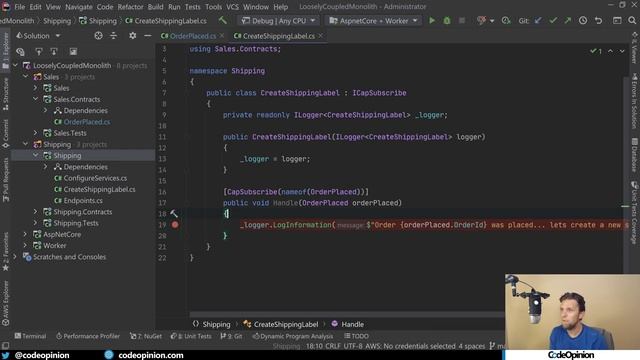Click LooselyCoupledMonolith solution root
640x360 pixels.
[72, 65]
